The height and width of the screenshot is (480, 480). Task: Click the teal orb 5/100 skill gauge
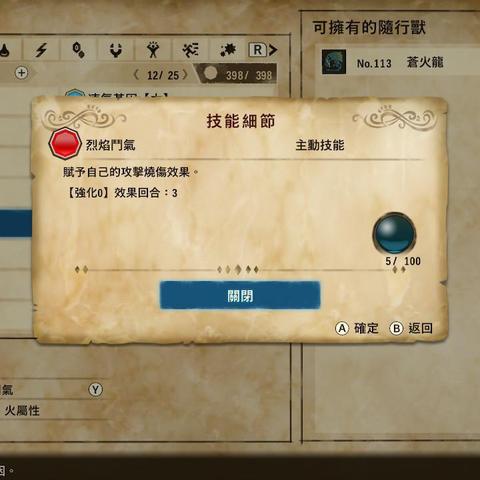tap(394, 234)
